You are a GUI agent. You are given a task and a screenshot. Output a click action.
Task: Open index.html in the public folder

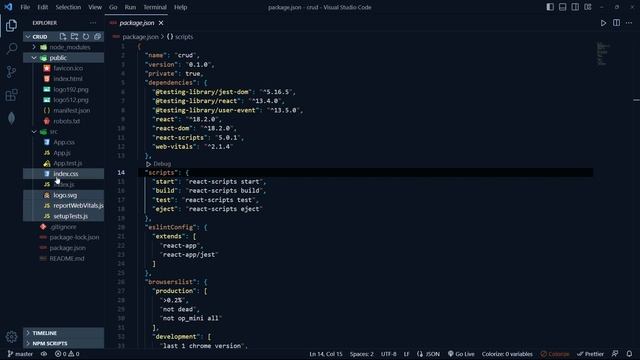click(68, 79)
